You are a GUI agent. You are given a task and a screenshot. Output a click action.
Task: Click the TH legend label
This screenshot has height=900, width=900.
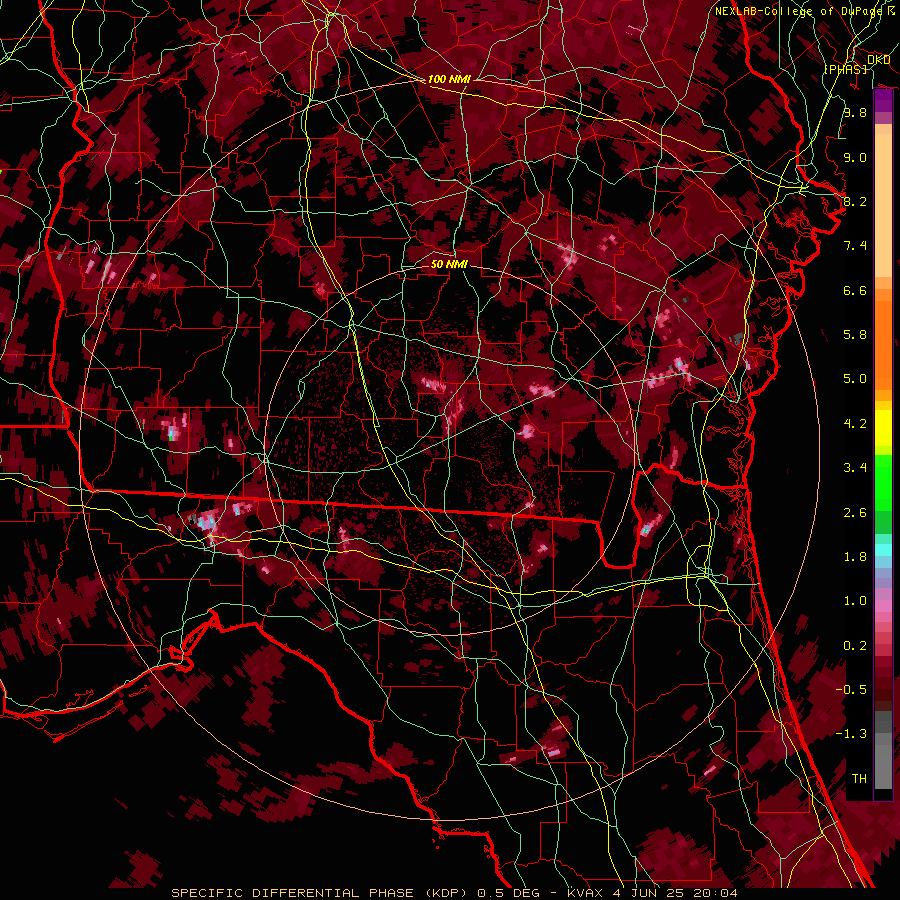859,779
